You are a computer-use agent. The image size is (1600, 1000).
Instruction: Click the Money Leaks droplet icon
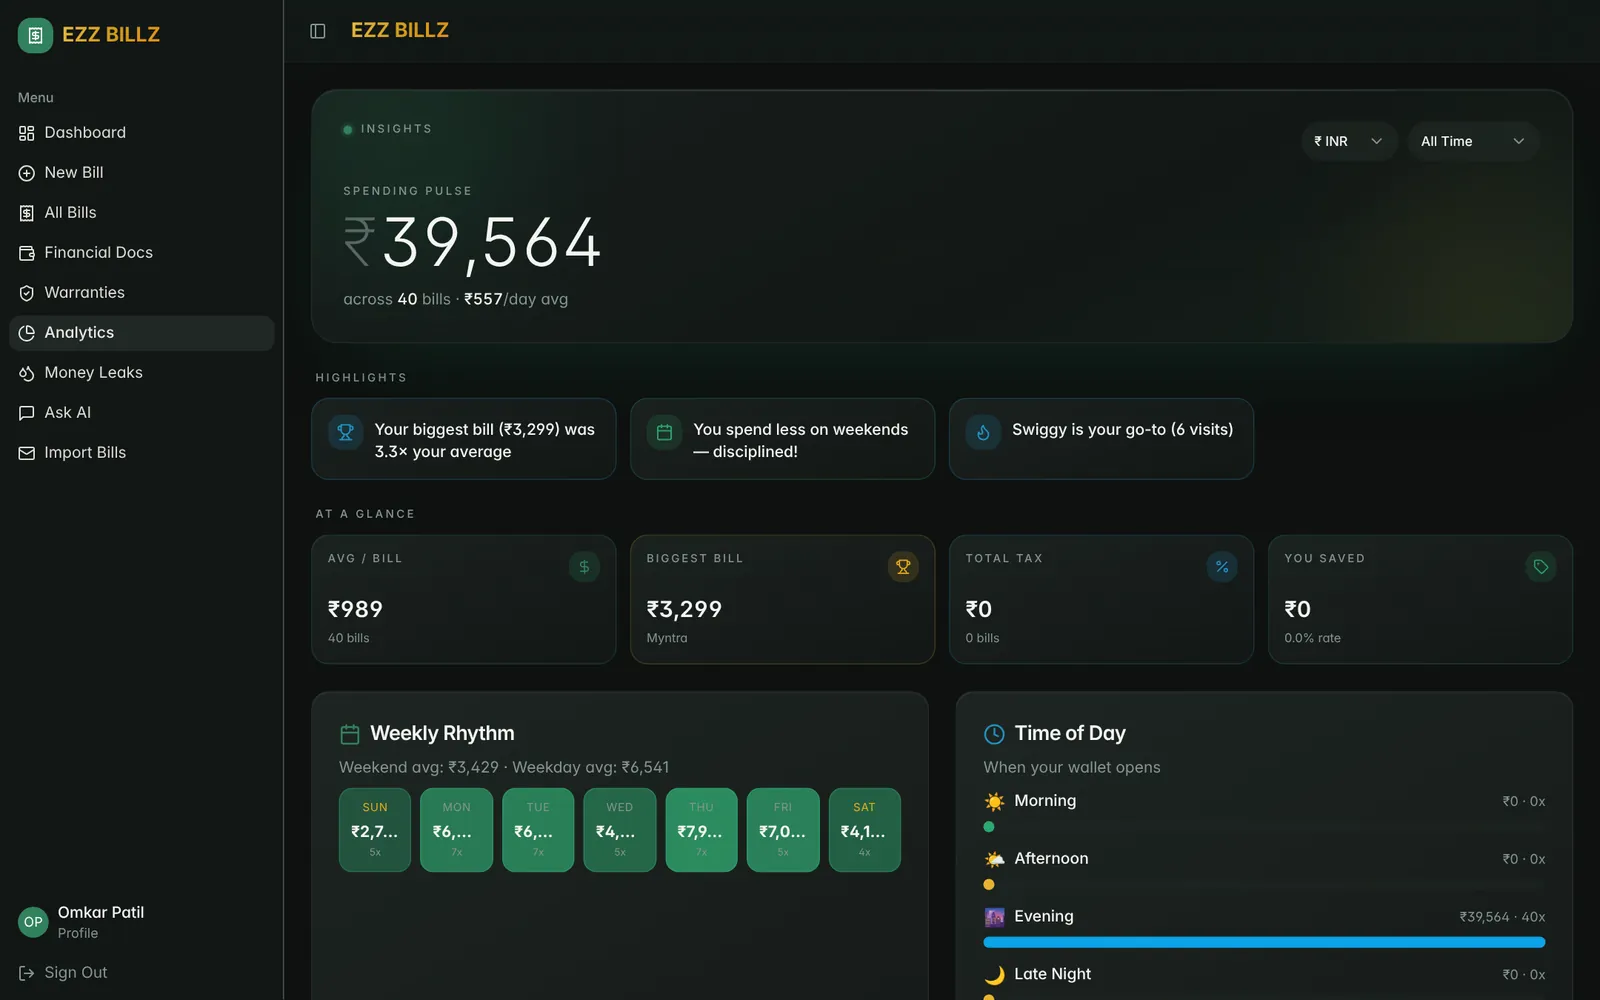pyautogui.click(x=27, y=373)
